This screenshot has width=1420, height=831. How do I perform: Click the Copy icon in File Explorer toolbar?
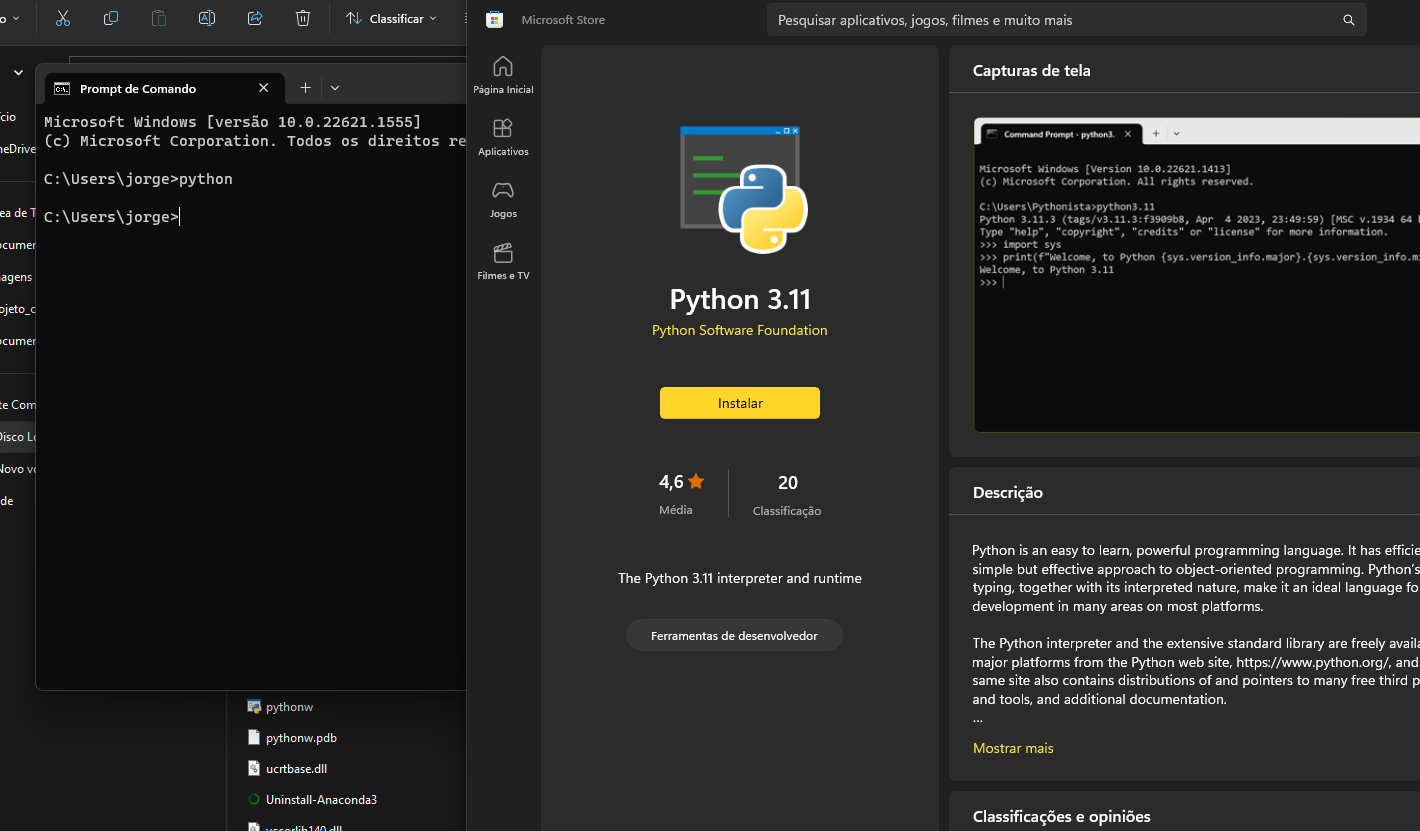coord(111,18)
